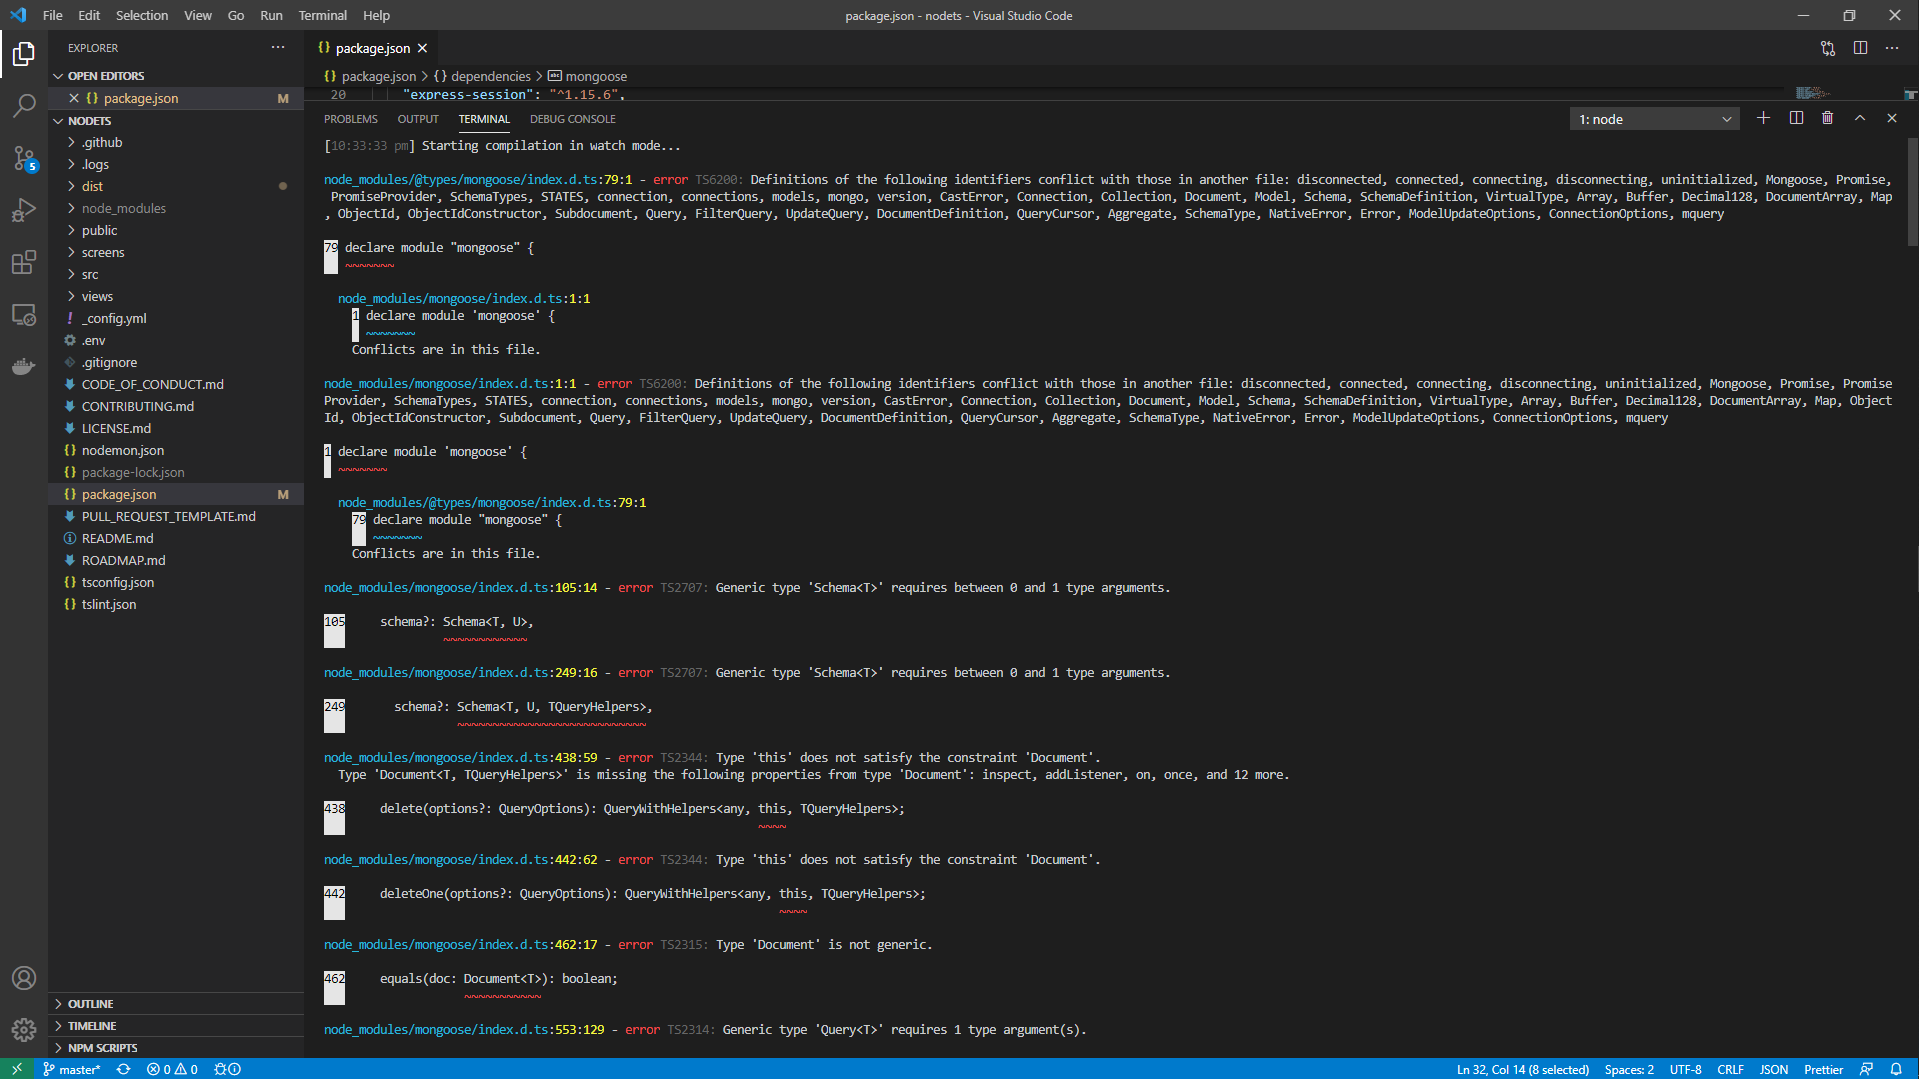Maximize the terminal panel size

coord(1860,118)
